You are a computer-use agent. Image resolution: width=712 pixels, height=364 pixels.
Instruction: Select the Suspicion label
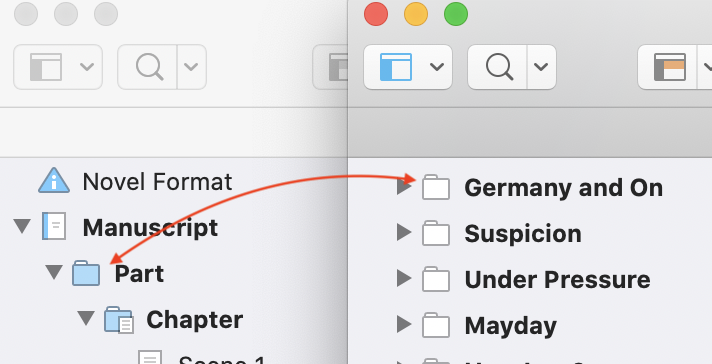pyautogui.click(x=523, y=234)
